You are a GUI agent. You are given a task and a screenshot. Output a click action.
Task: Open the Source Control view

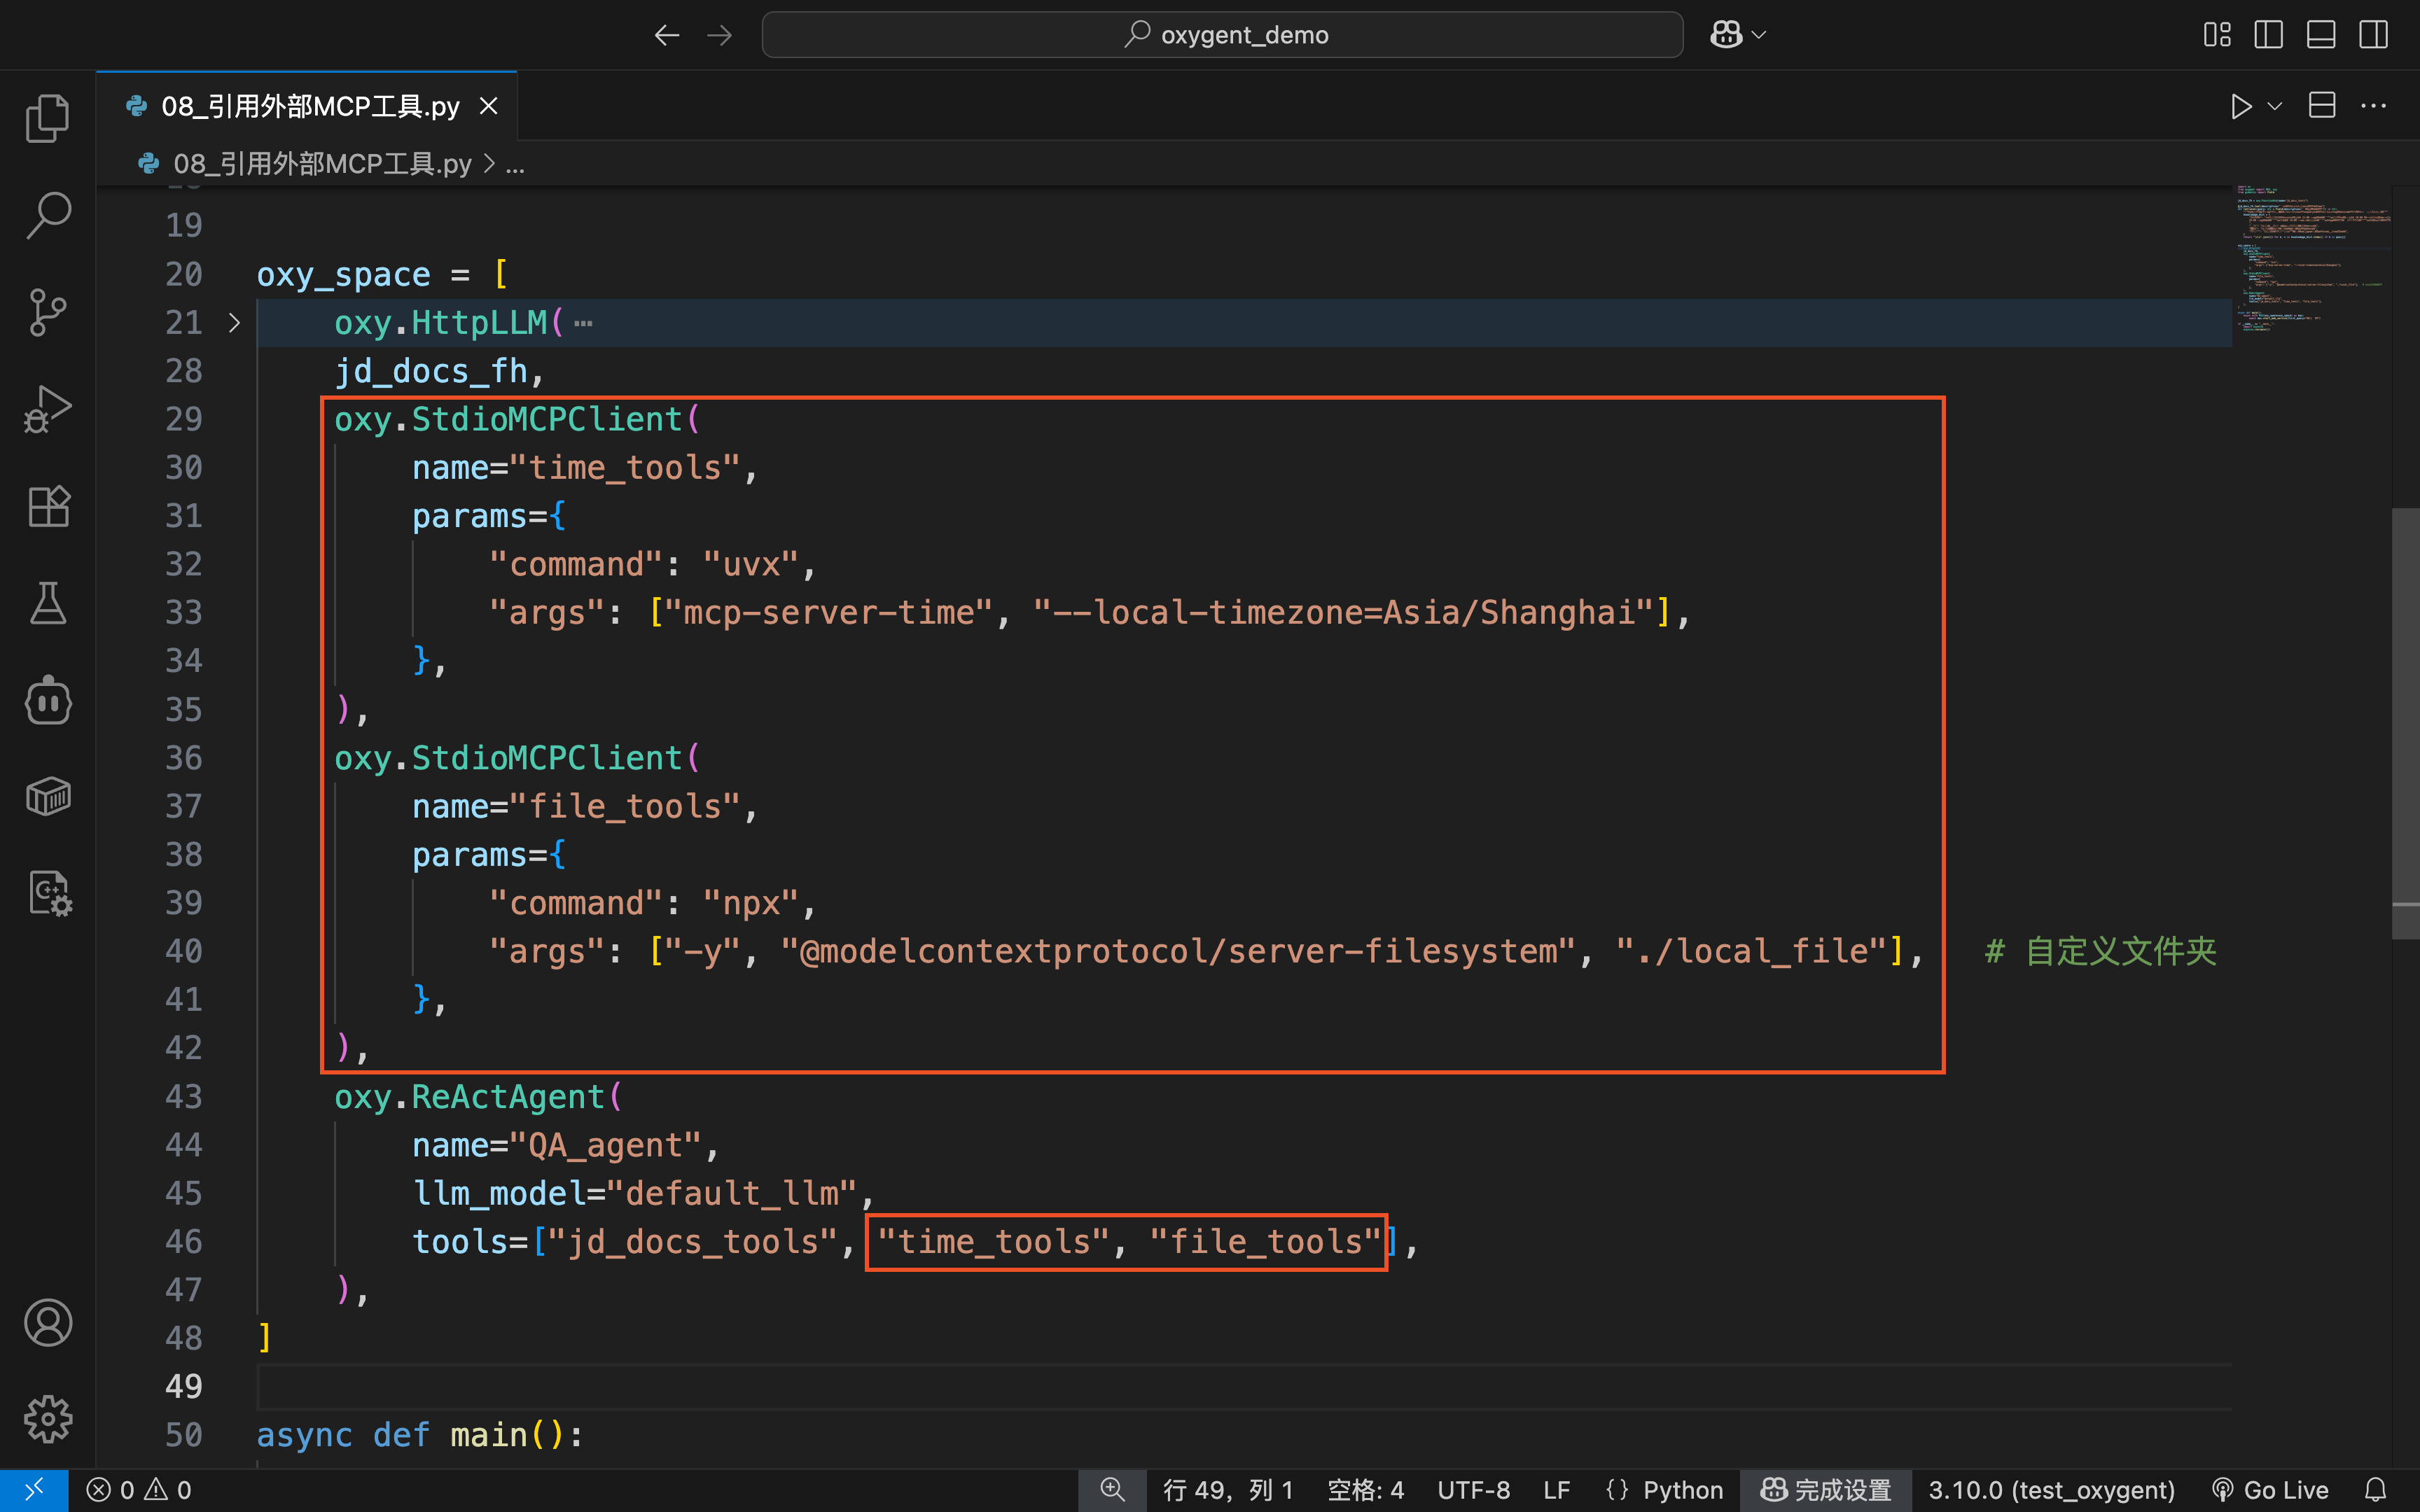[47, 312]
